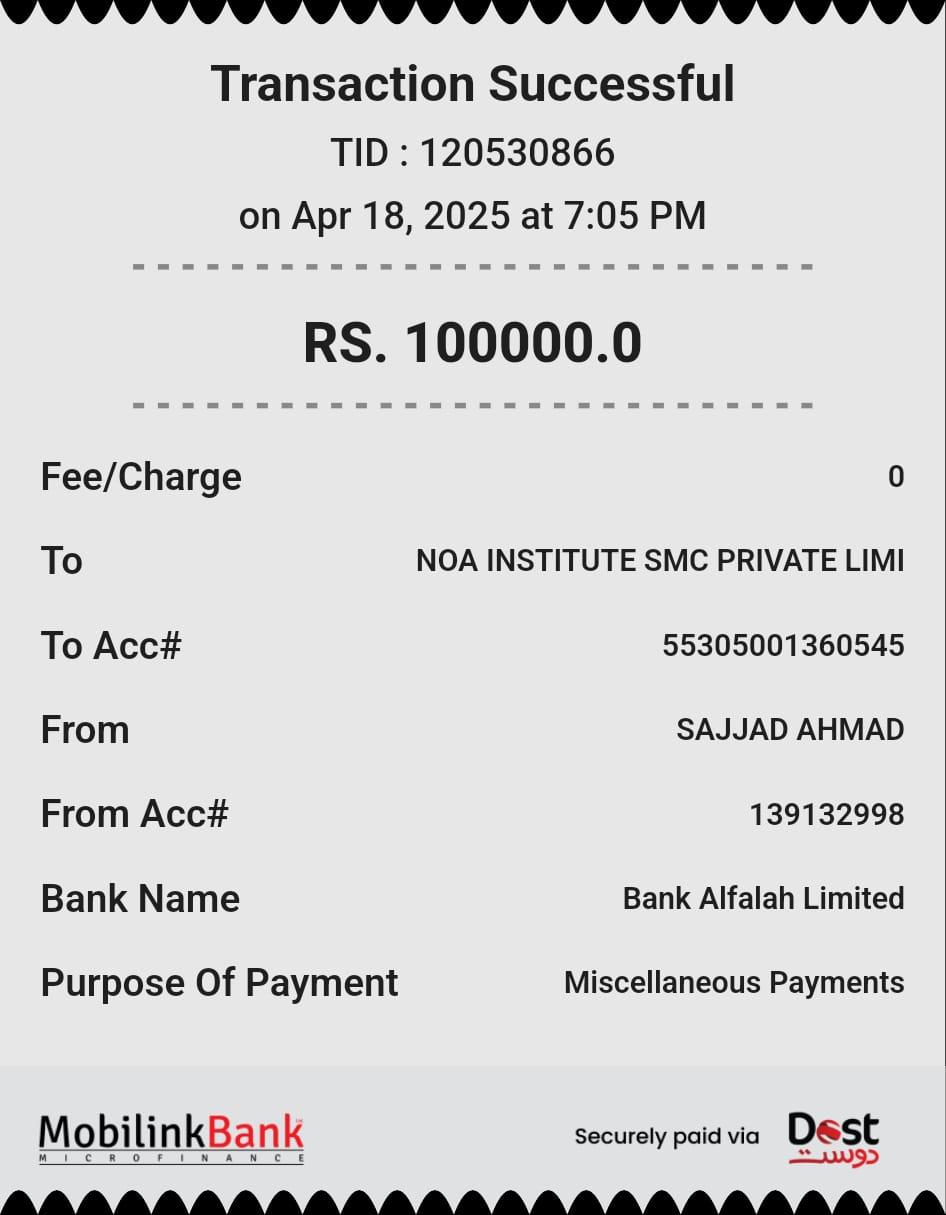Select the NOA INSTITUTE recipient name
This screenshot has height=1215, width=946.
point(660,561)
